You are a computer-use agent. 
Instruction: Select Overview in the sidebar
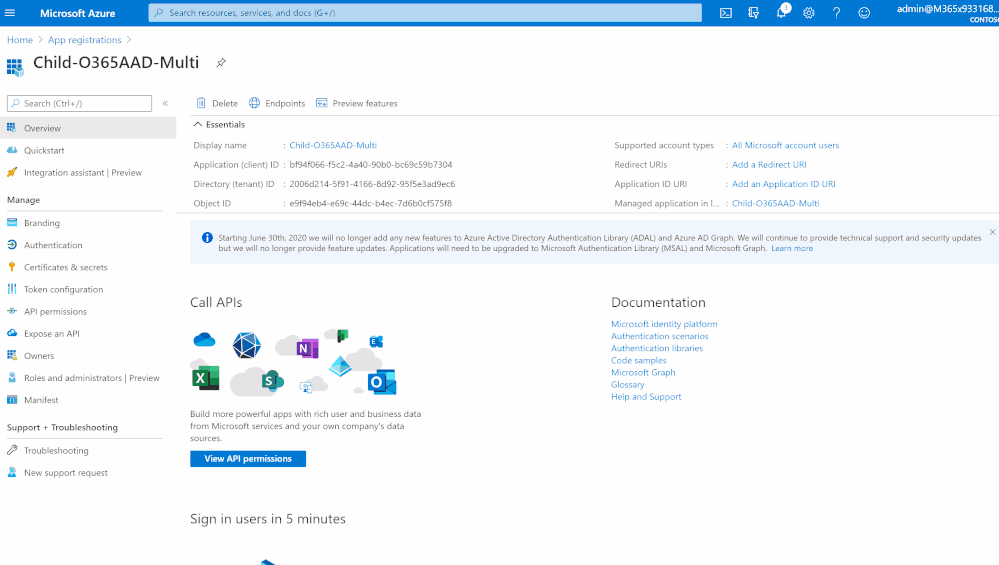88,128
